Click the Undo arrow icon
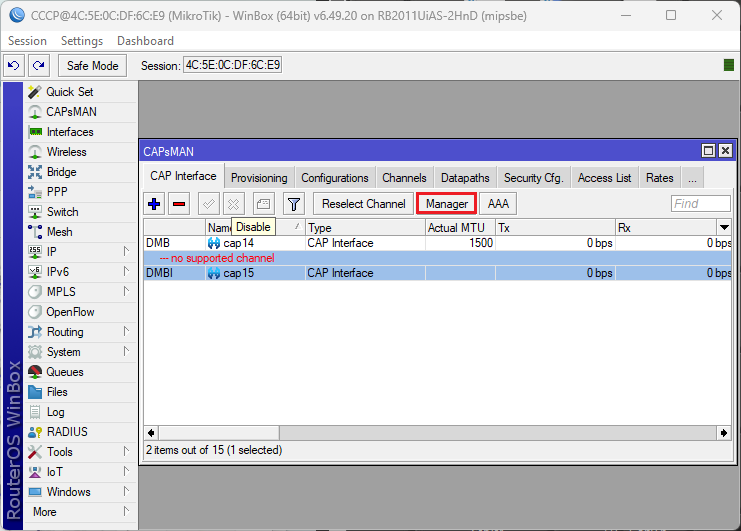Viewport: 741px width, 531px height. click(x=14, y=65)
